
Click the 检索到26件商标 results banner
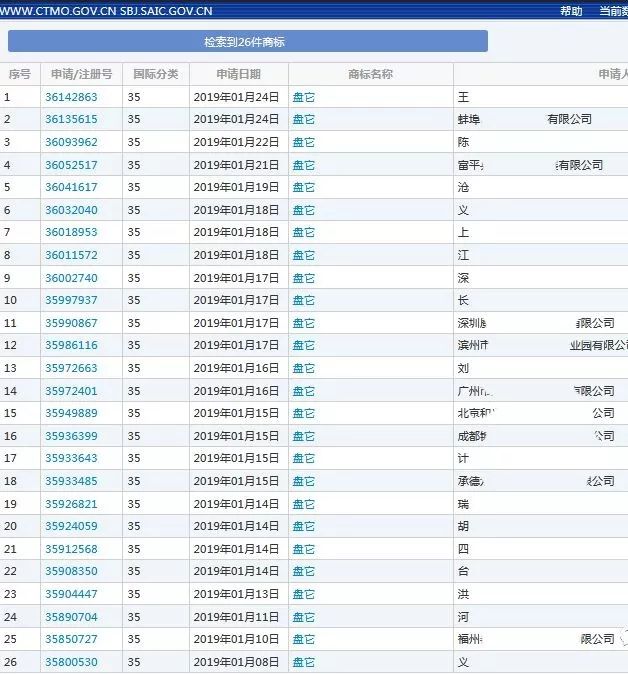click(248, 41)
